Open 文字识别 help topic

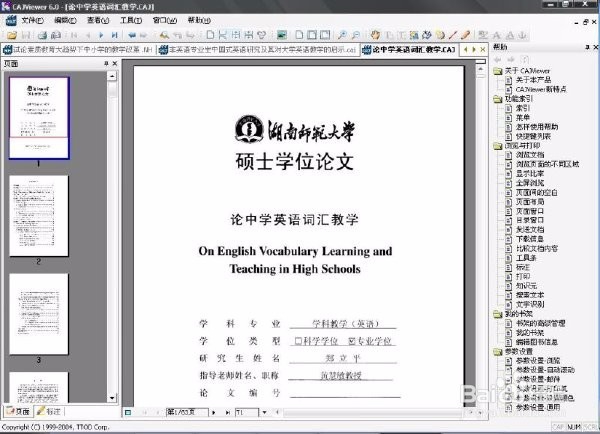click(530, 305)
